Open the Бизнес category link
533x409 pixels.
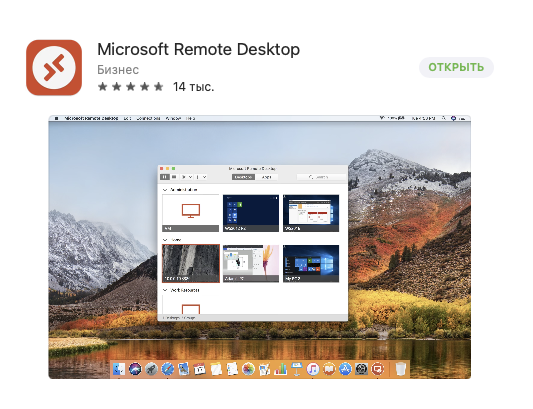118,70
